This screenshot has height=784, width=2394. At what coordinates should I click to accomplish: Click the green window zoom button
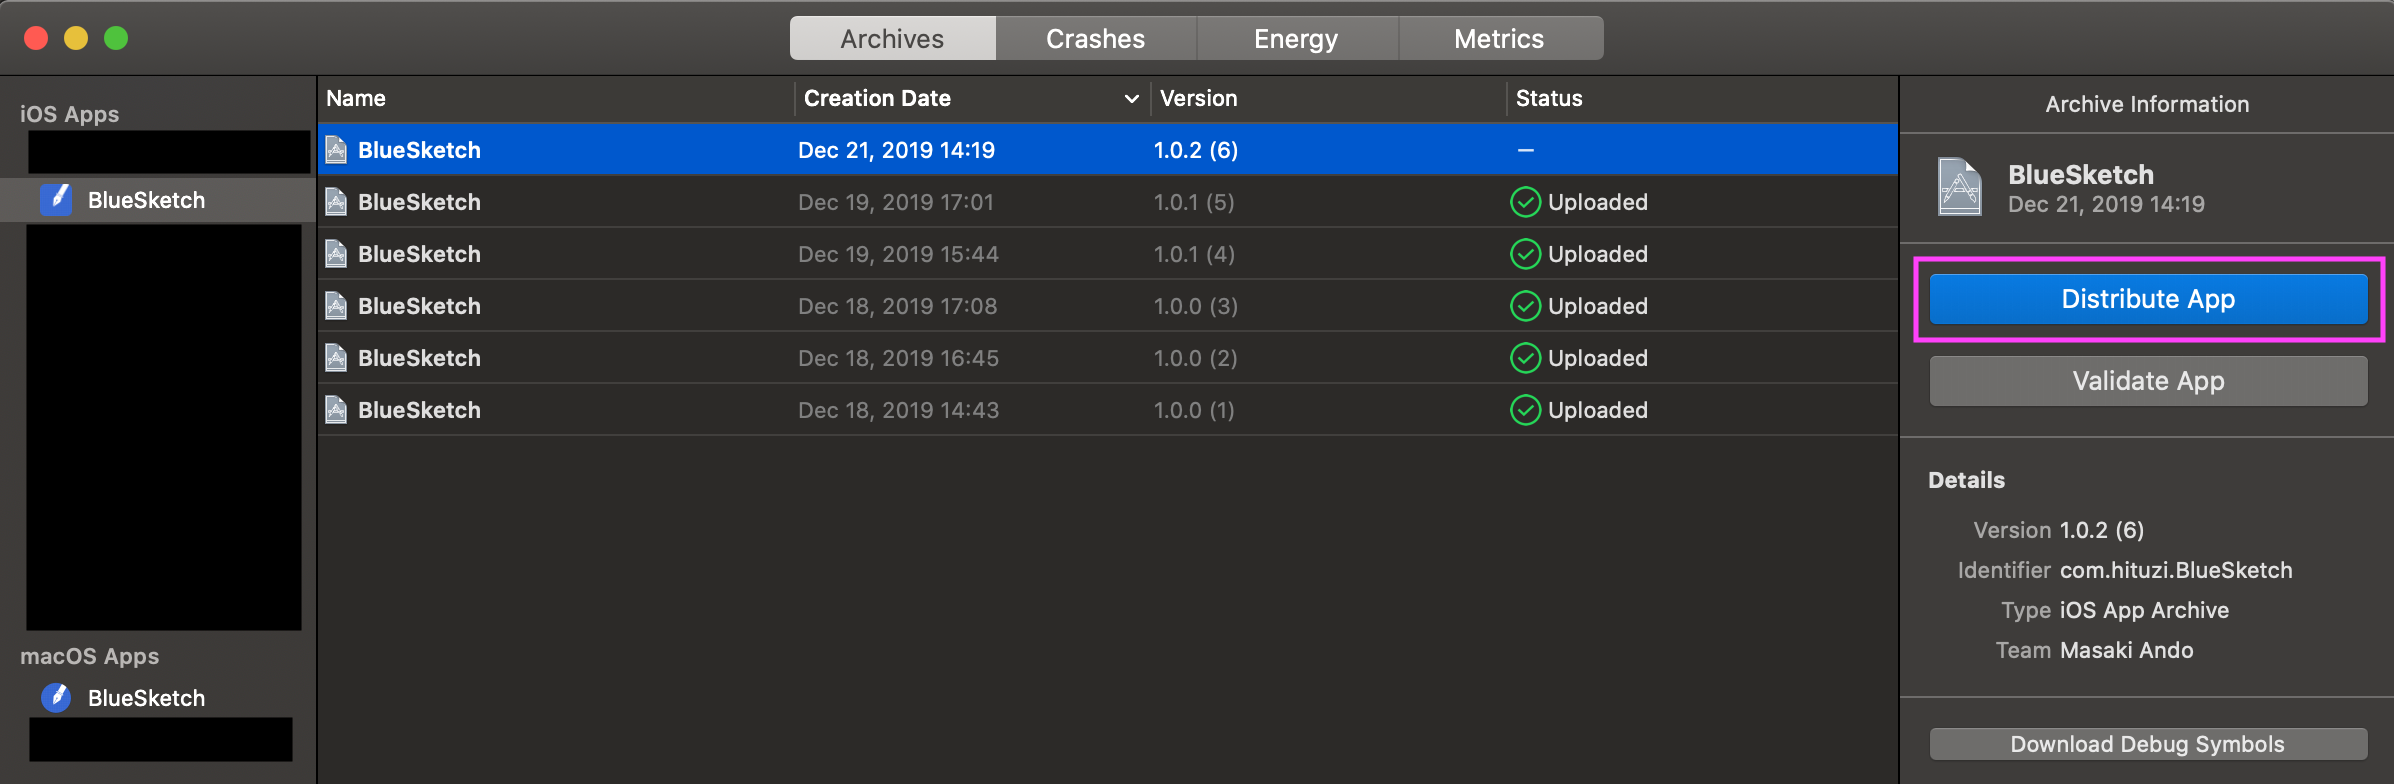pyautogui.click(x=116, y=38)
